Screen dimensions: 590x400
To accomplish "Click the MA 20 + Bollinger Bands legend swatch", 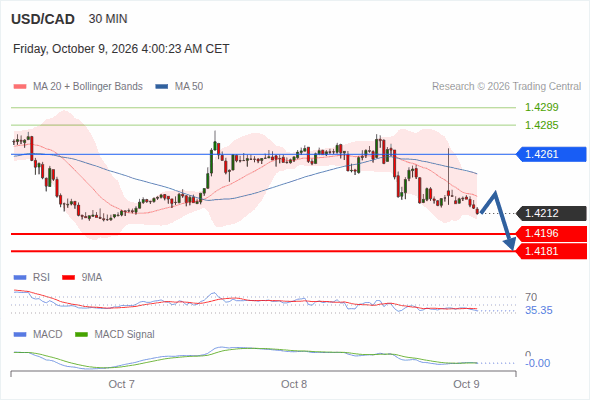I will coord(20,87).
